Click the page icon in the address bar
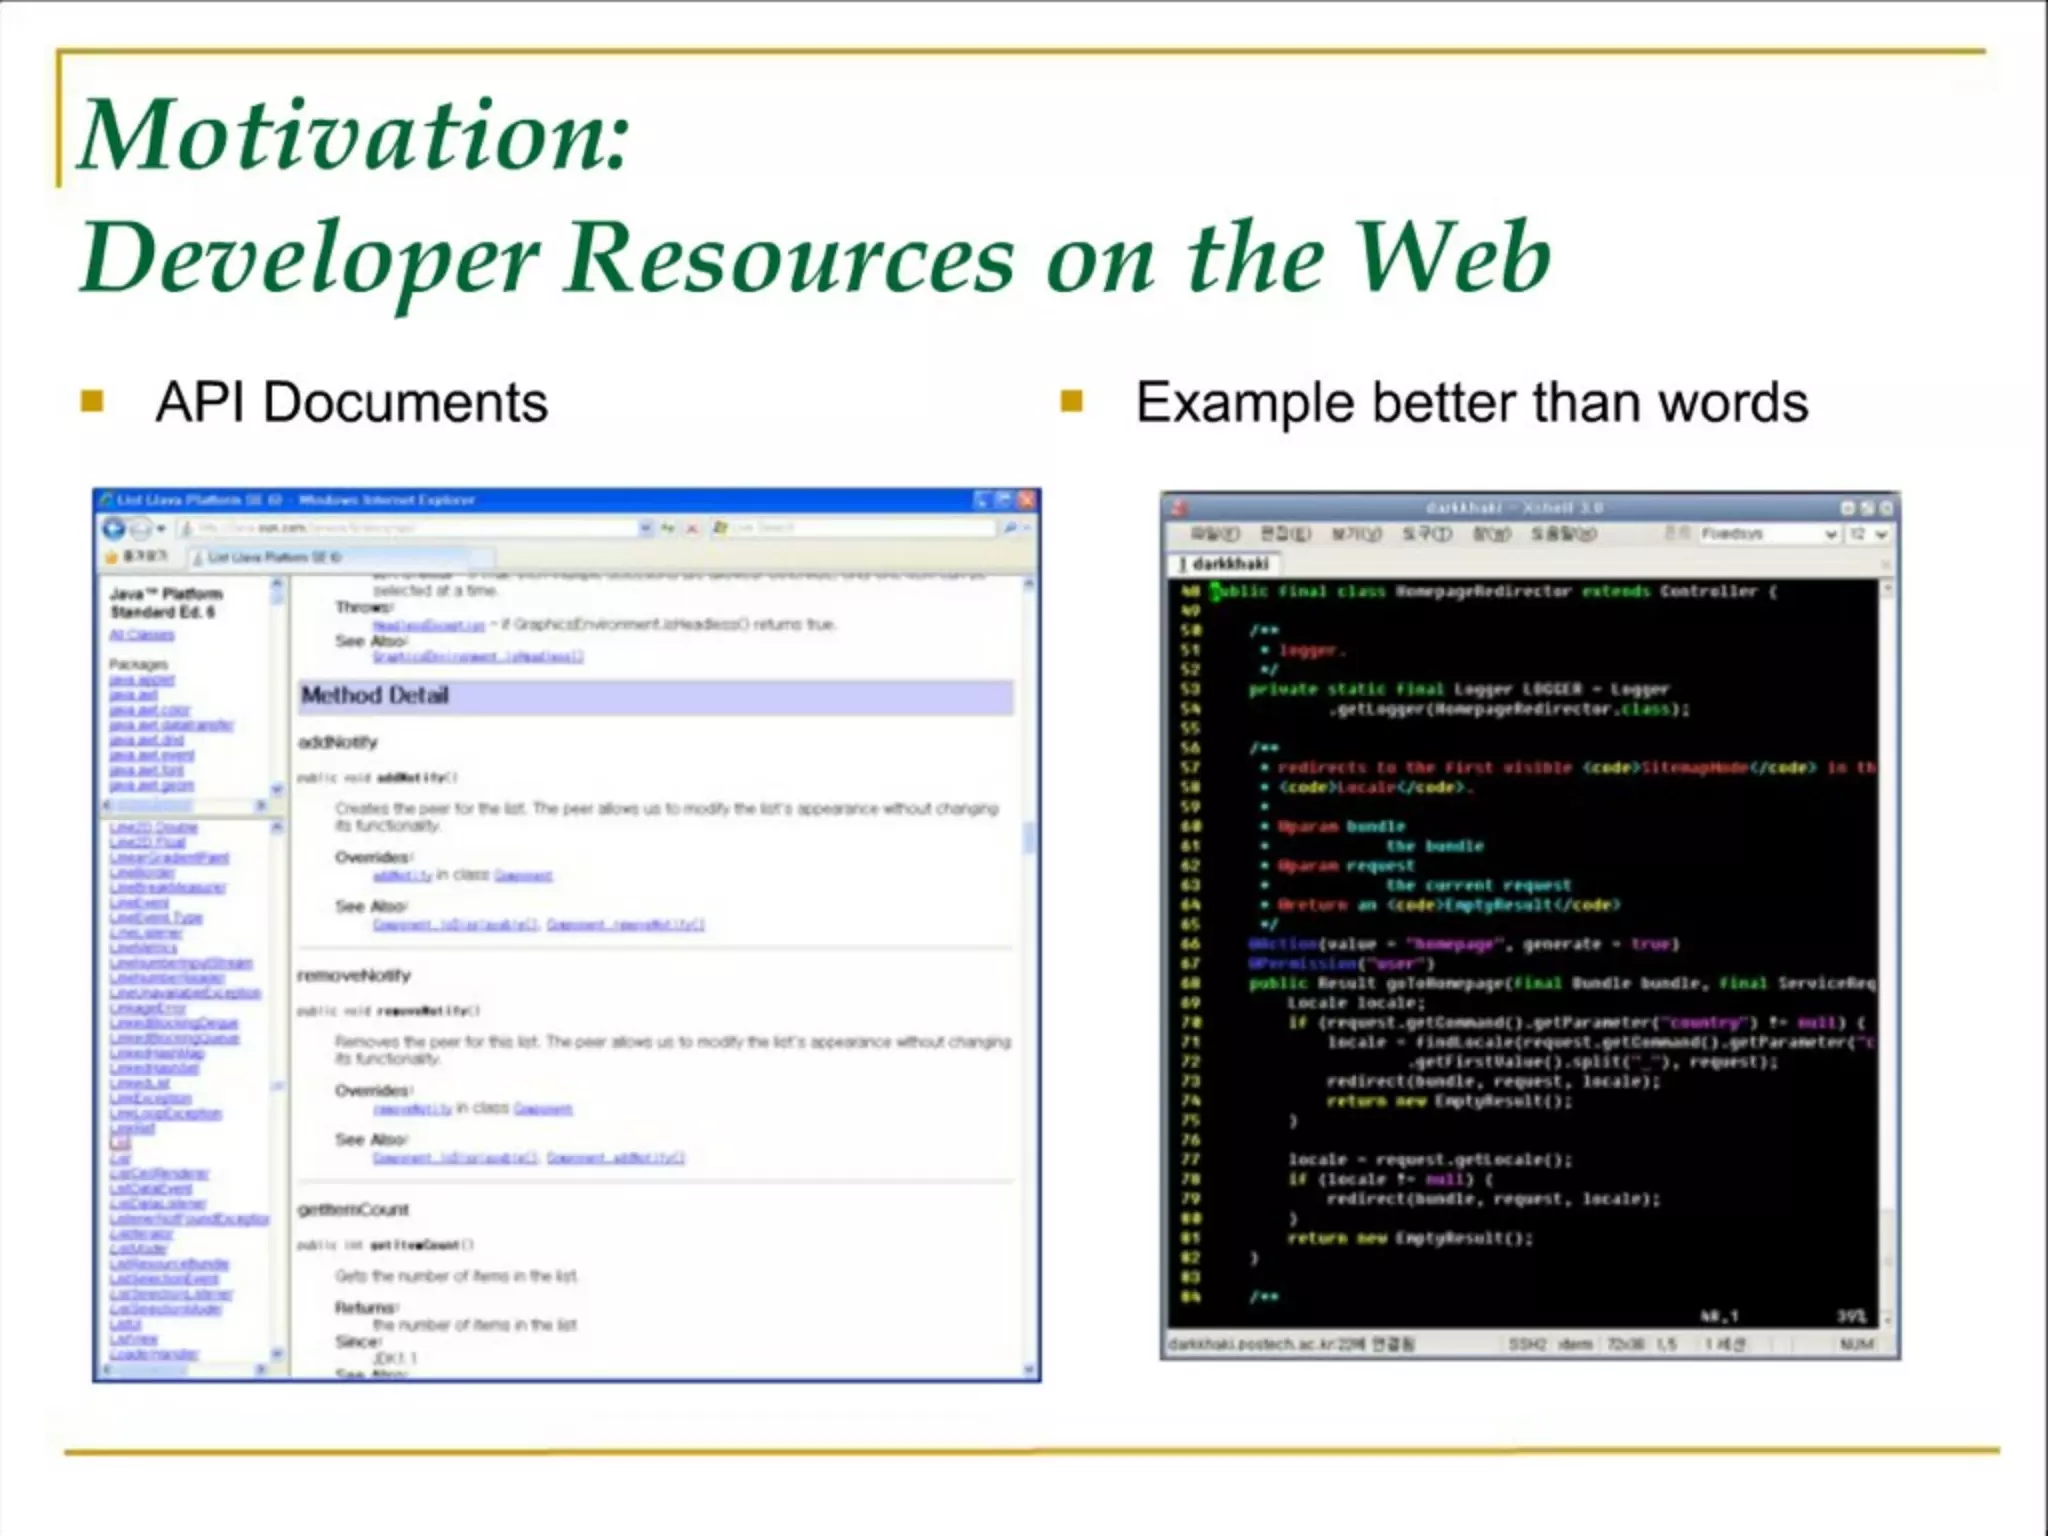2048x1536 pixels. coord(186,528)
